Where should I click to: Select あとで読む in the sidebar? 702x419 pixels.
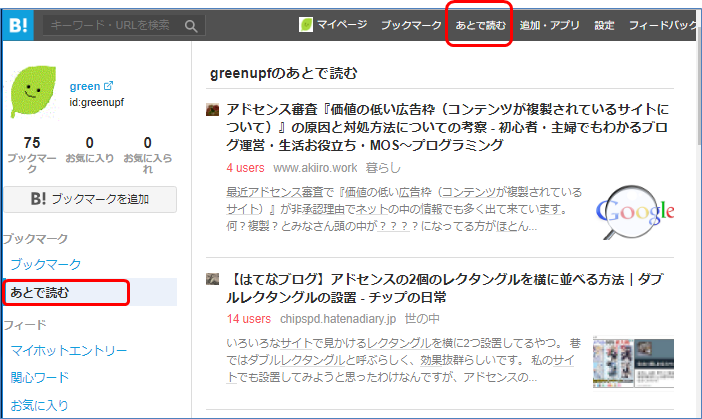[90, 292]
